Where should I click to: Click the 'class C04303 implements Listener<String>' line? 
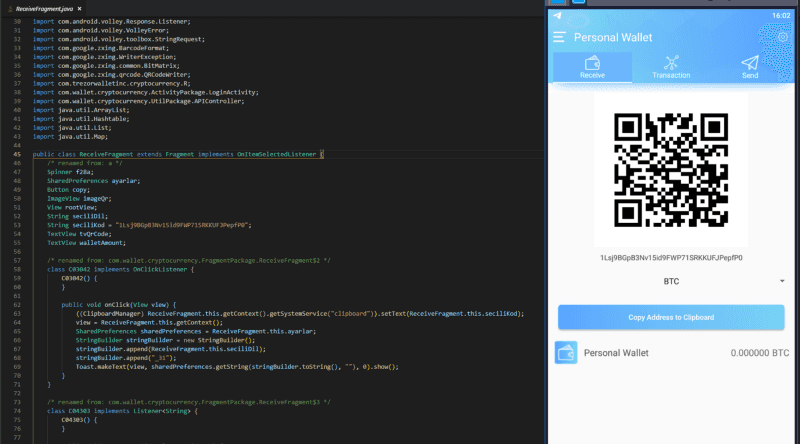click(122, 411)
